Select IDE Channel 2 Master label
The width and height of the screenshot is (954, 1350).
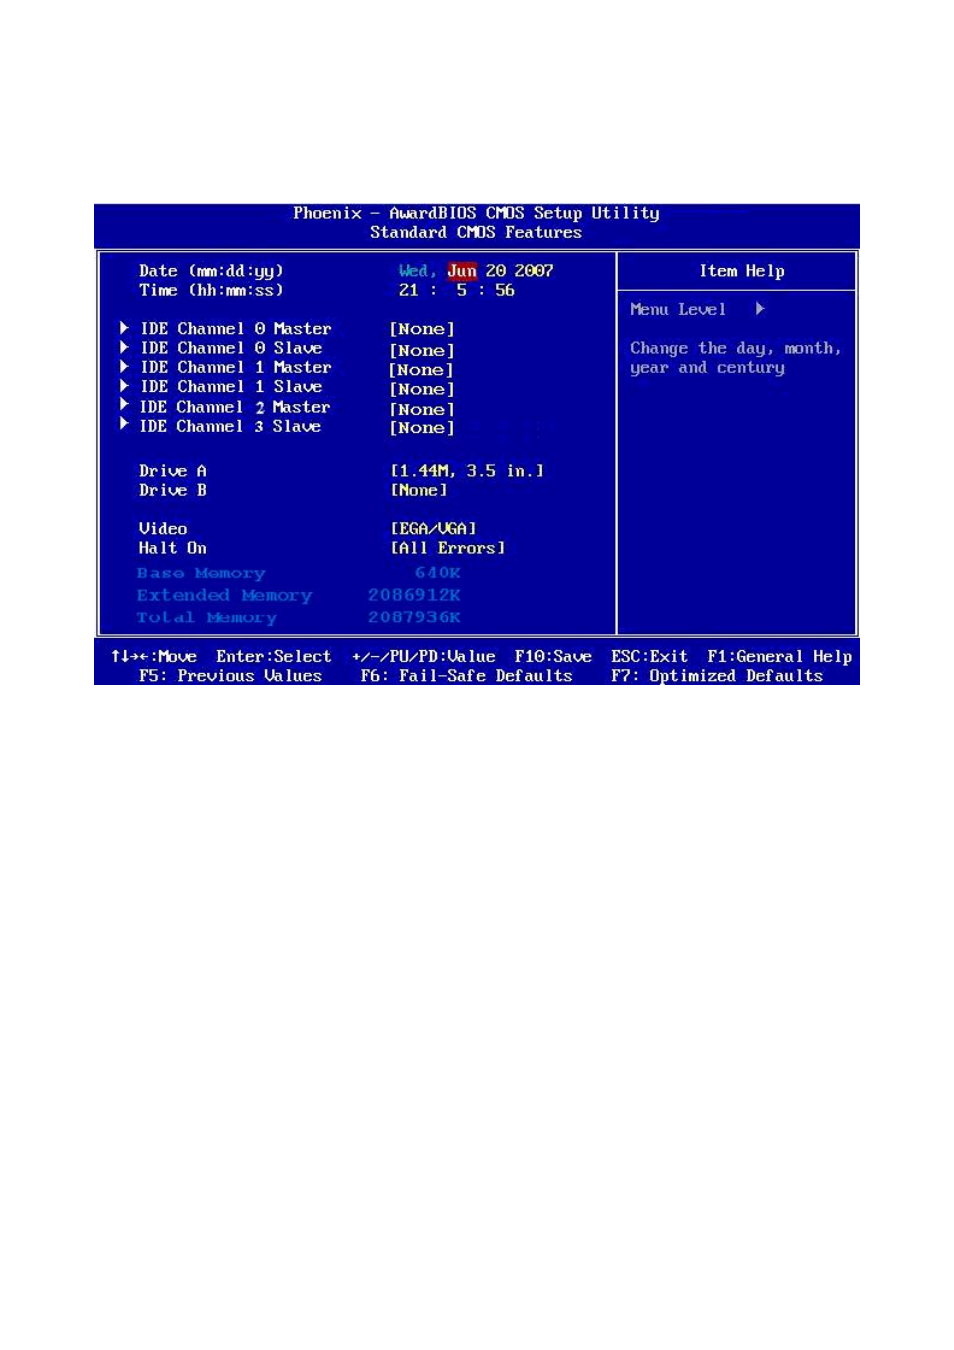(x=235, y=407)
